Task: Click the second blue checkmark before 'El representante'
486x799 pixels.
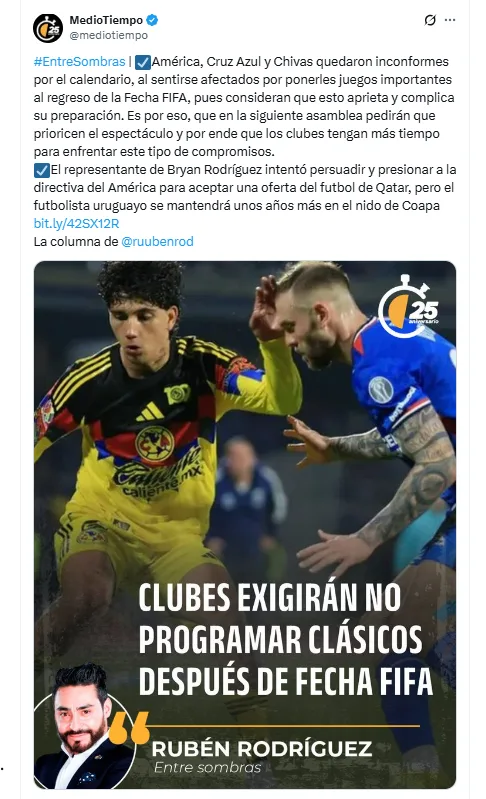Action: [x=41, y=170]
